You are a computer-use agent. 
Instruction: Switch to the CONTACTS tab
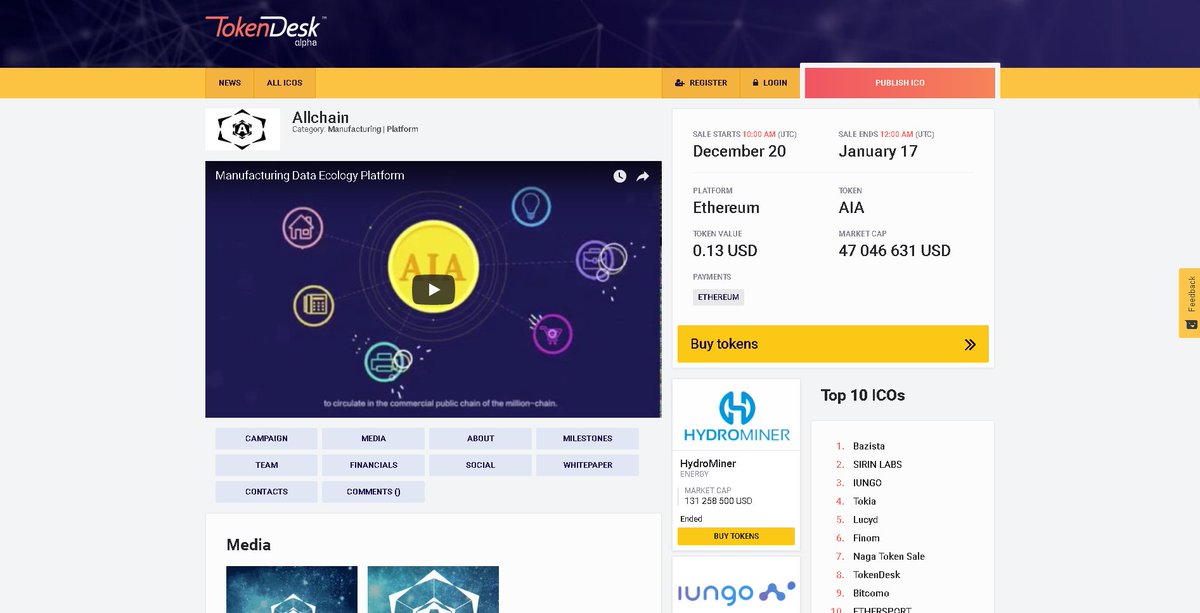[266, 492]
